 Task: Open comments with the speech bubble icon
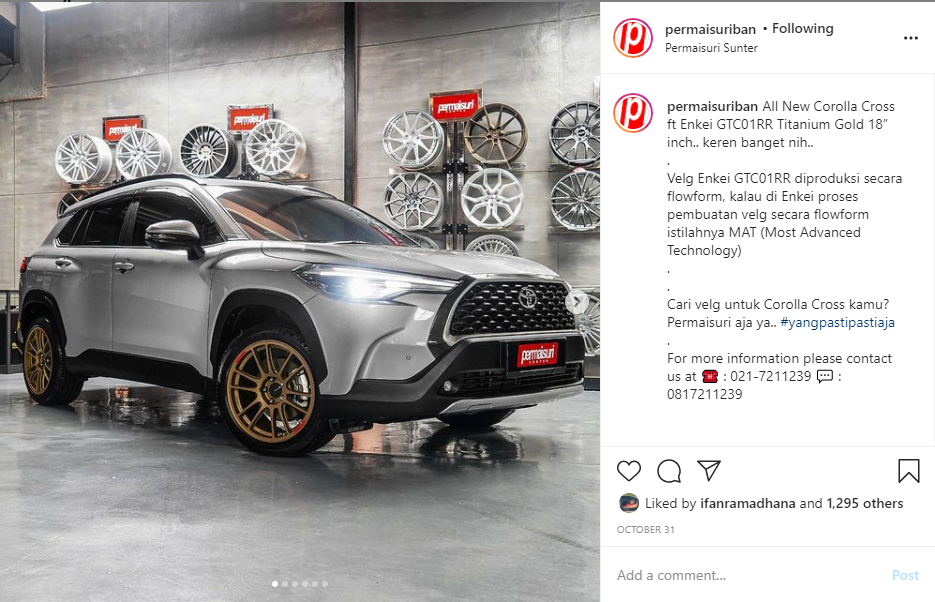pyautogui.click(x=669, y=471)
